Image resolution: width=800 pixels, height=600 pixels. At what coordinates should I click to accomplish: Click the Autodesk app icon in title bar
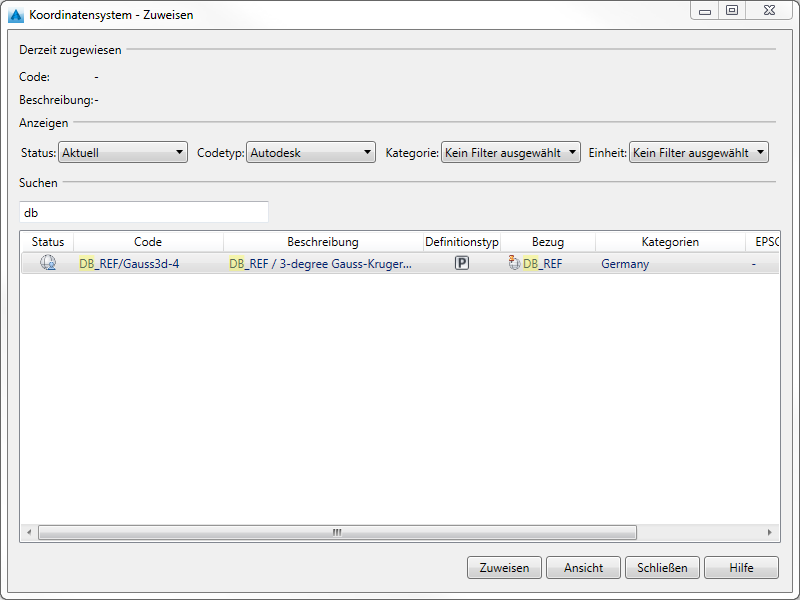15,15
